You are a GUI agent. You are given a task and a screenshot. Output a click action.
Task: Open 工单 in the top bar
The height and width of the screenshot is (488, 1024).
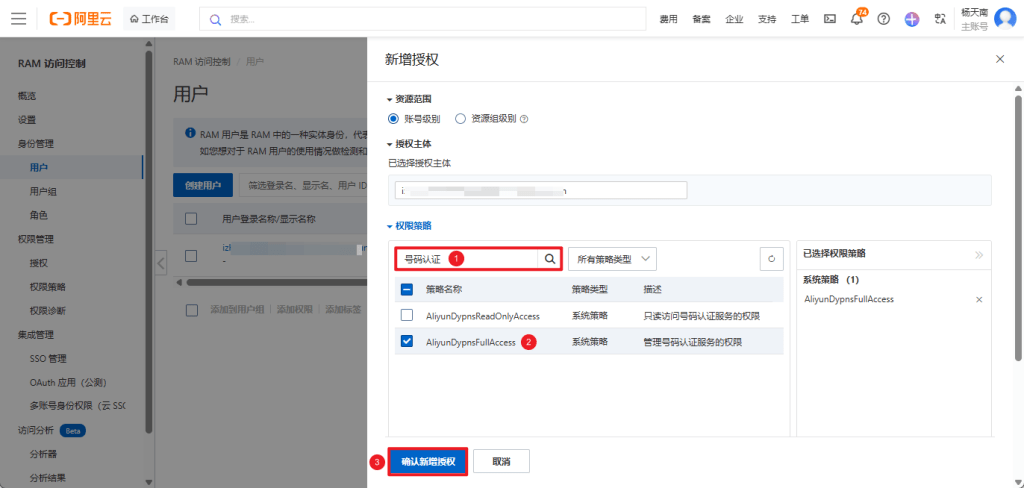pos(800,19)
